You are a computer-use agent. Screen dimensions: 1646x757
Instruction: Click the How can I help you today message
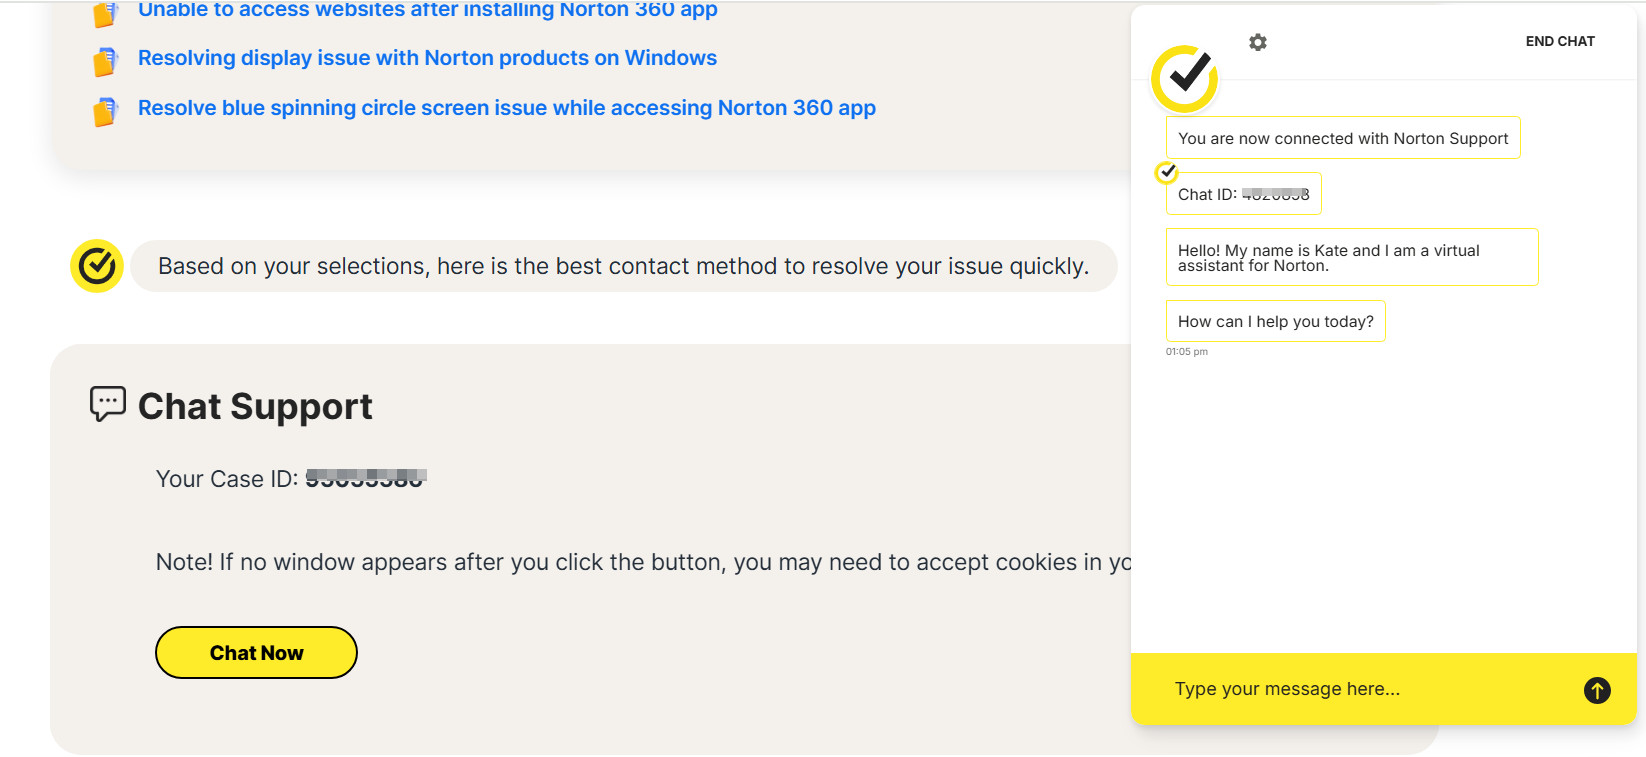coord(1275,321)
